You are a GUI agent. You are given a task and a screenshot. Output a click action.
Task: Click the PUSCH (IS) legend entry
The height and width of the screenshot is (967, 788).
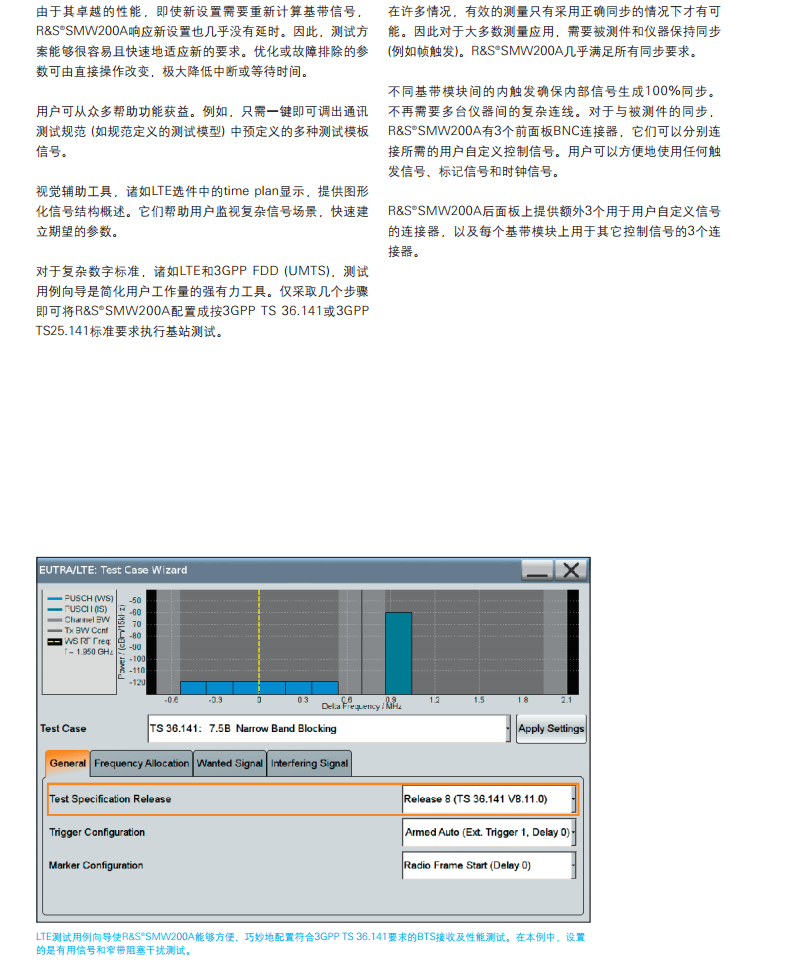point(86,609)
